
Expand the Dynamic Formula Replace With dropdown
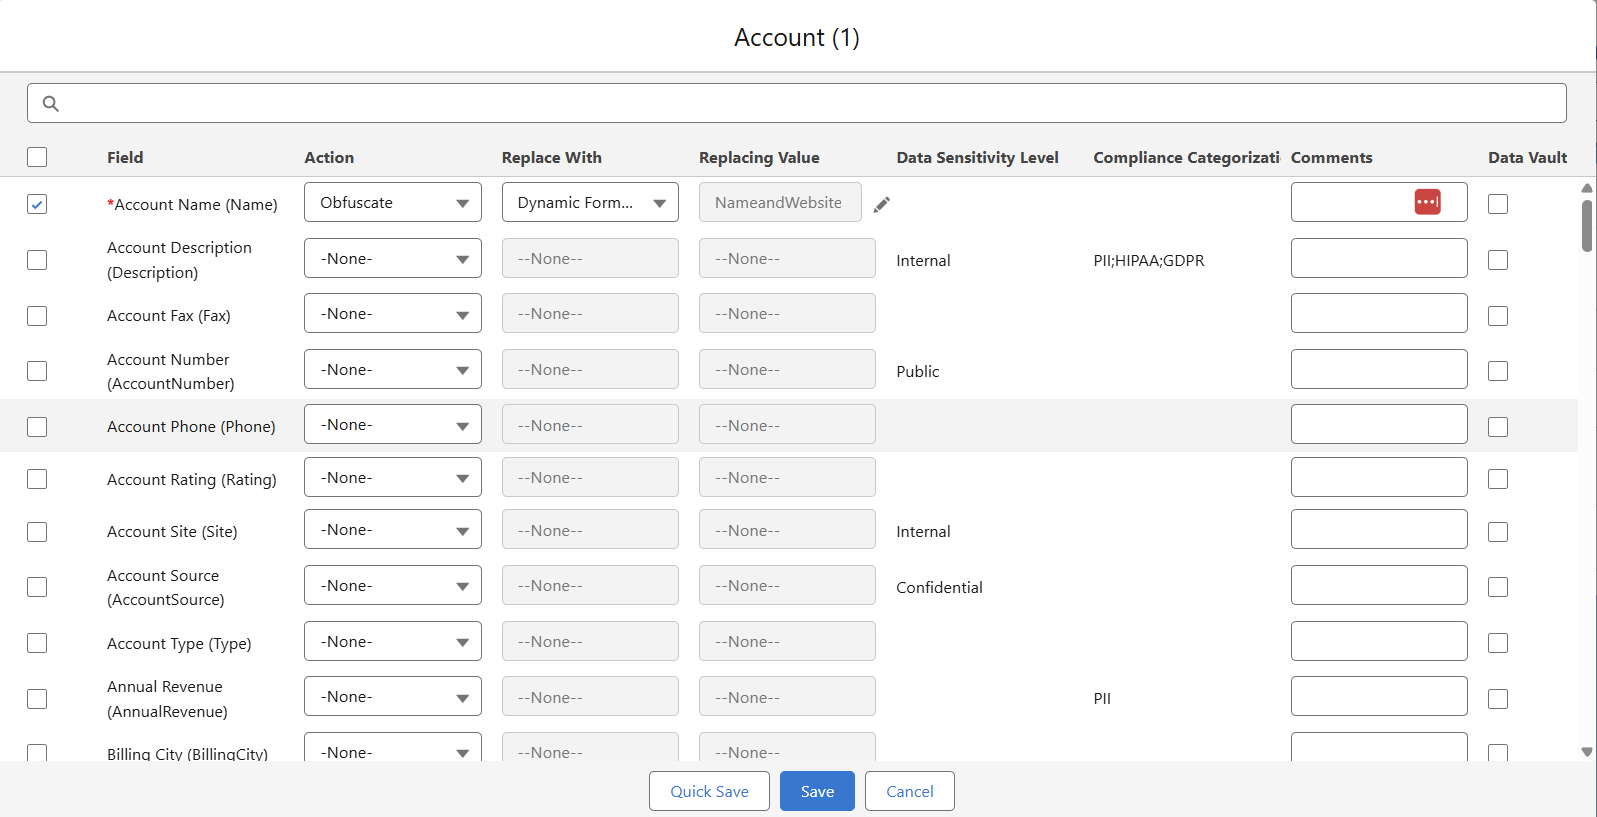[x=589, y=203]
